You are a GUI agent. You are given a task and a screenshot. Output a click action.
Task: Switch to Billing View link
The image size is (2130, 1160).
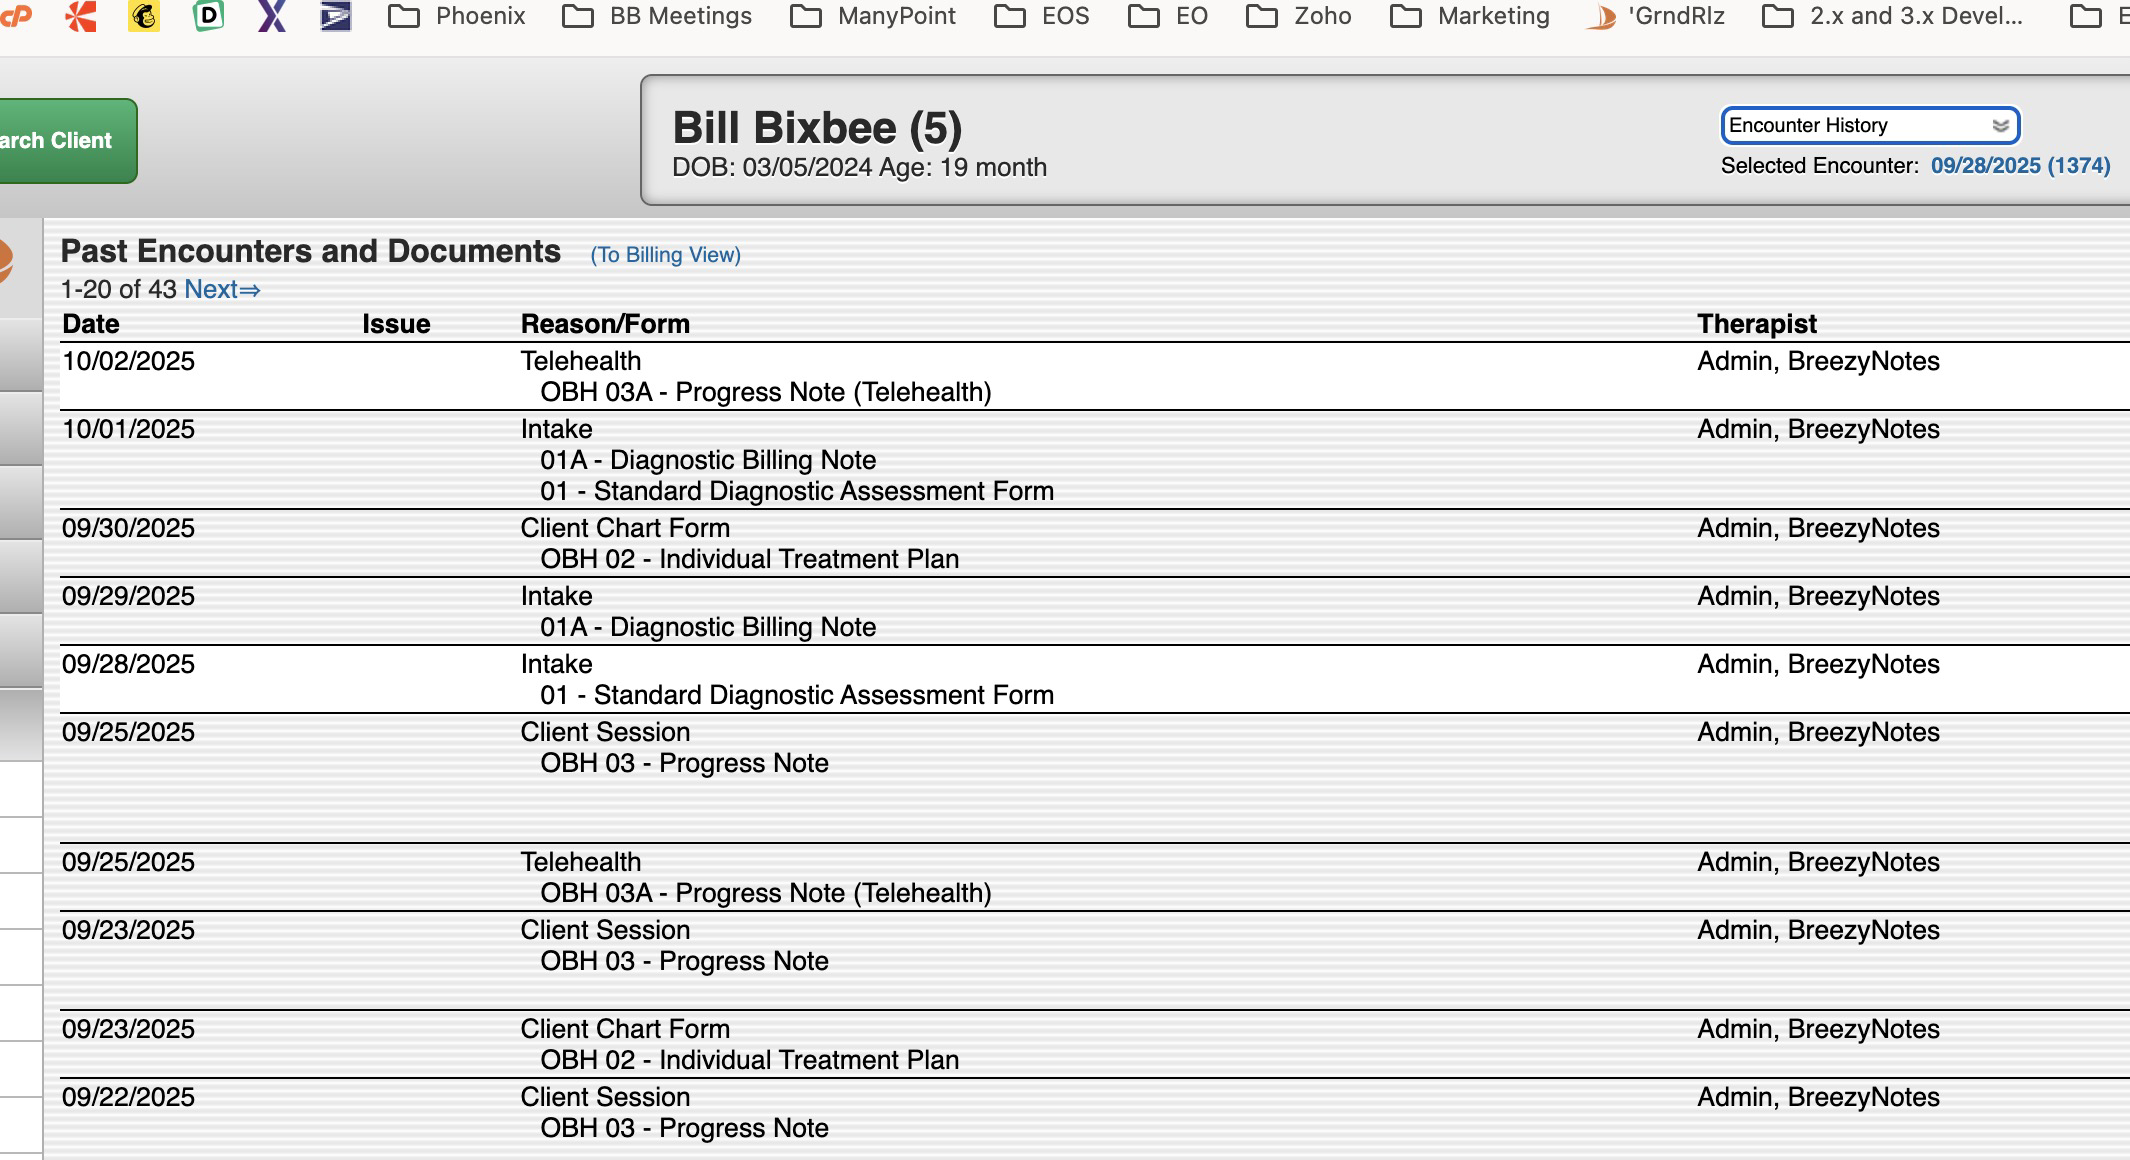tap(665, 255)
